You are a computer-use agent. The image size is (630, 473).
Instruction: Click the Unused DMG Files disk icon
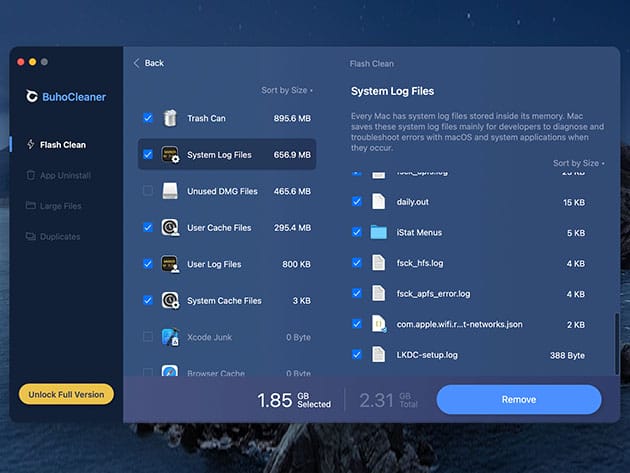point(171,191)
